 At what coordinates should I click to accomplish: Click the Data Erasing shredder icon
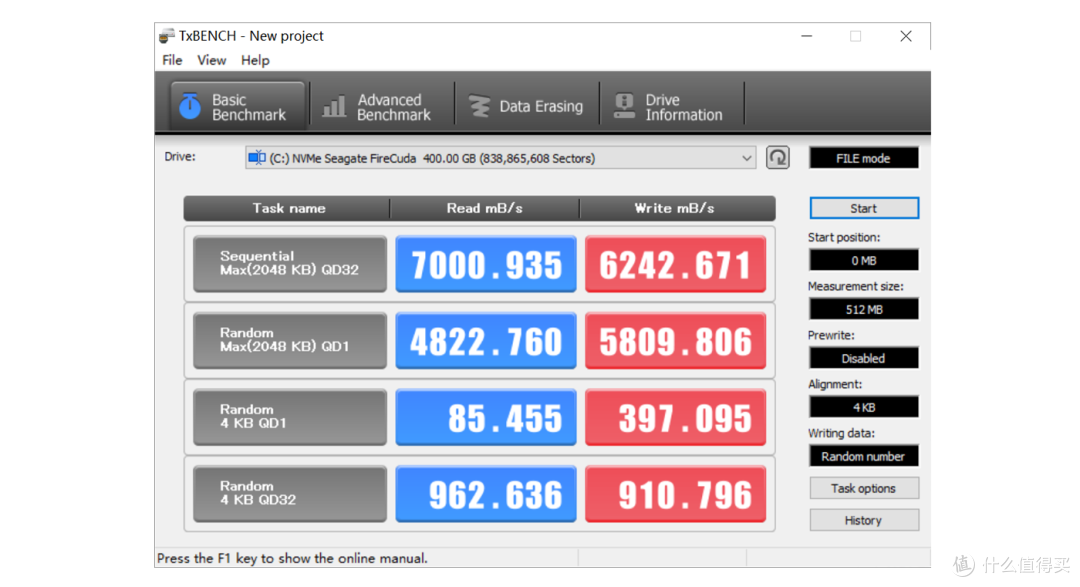pyautogui.click(x=479, y=106)
